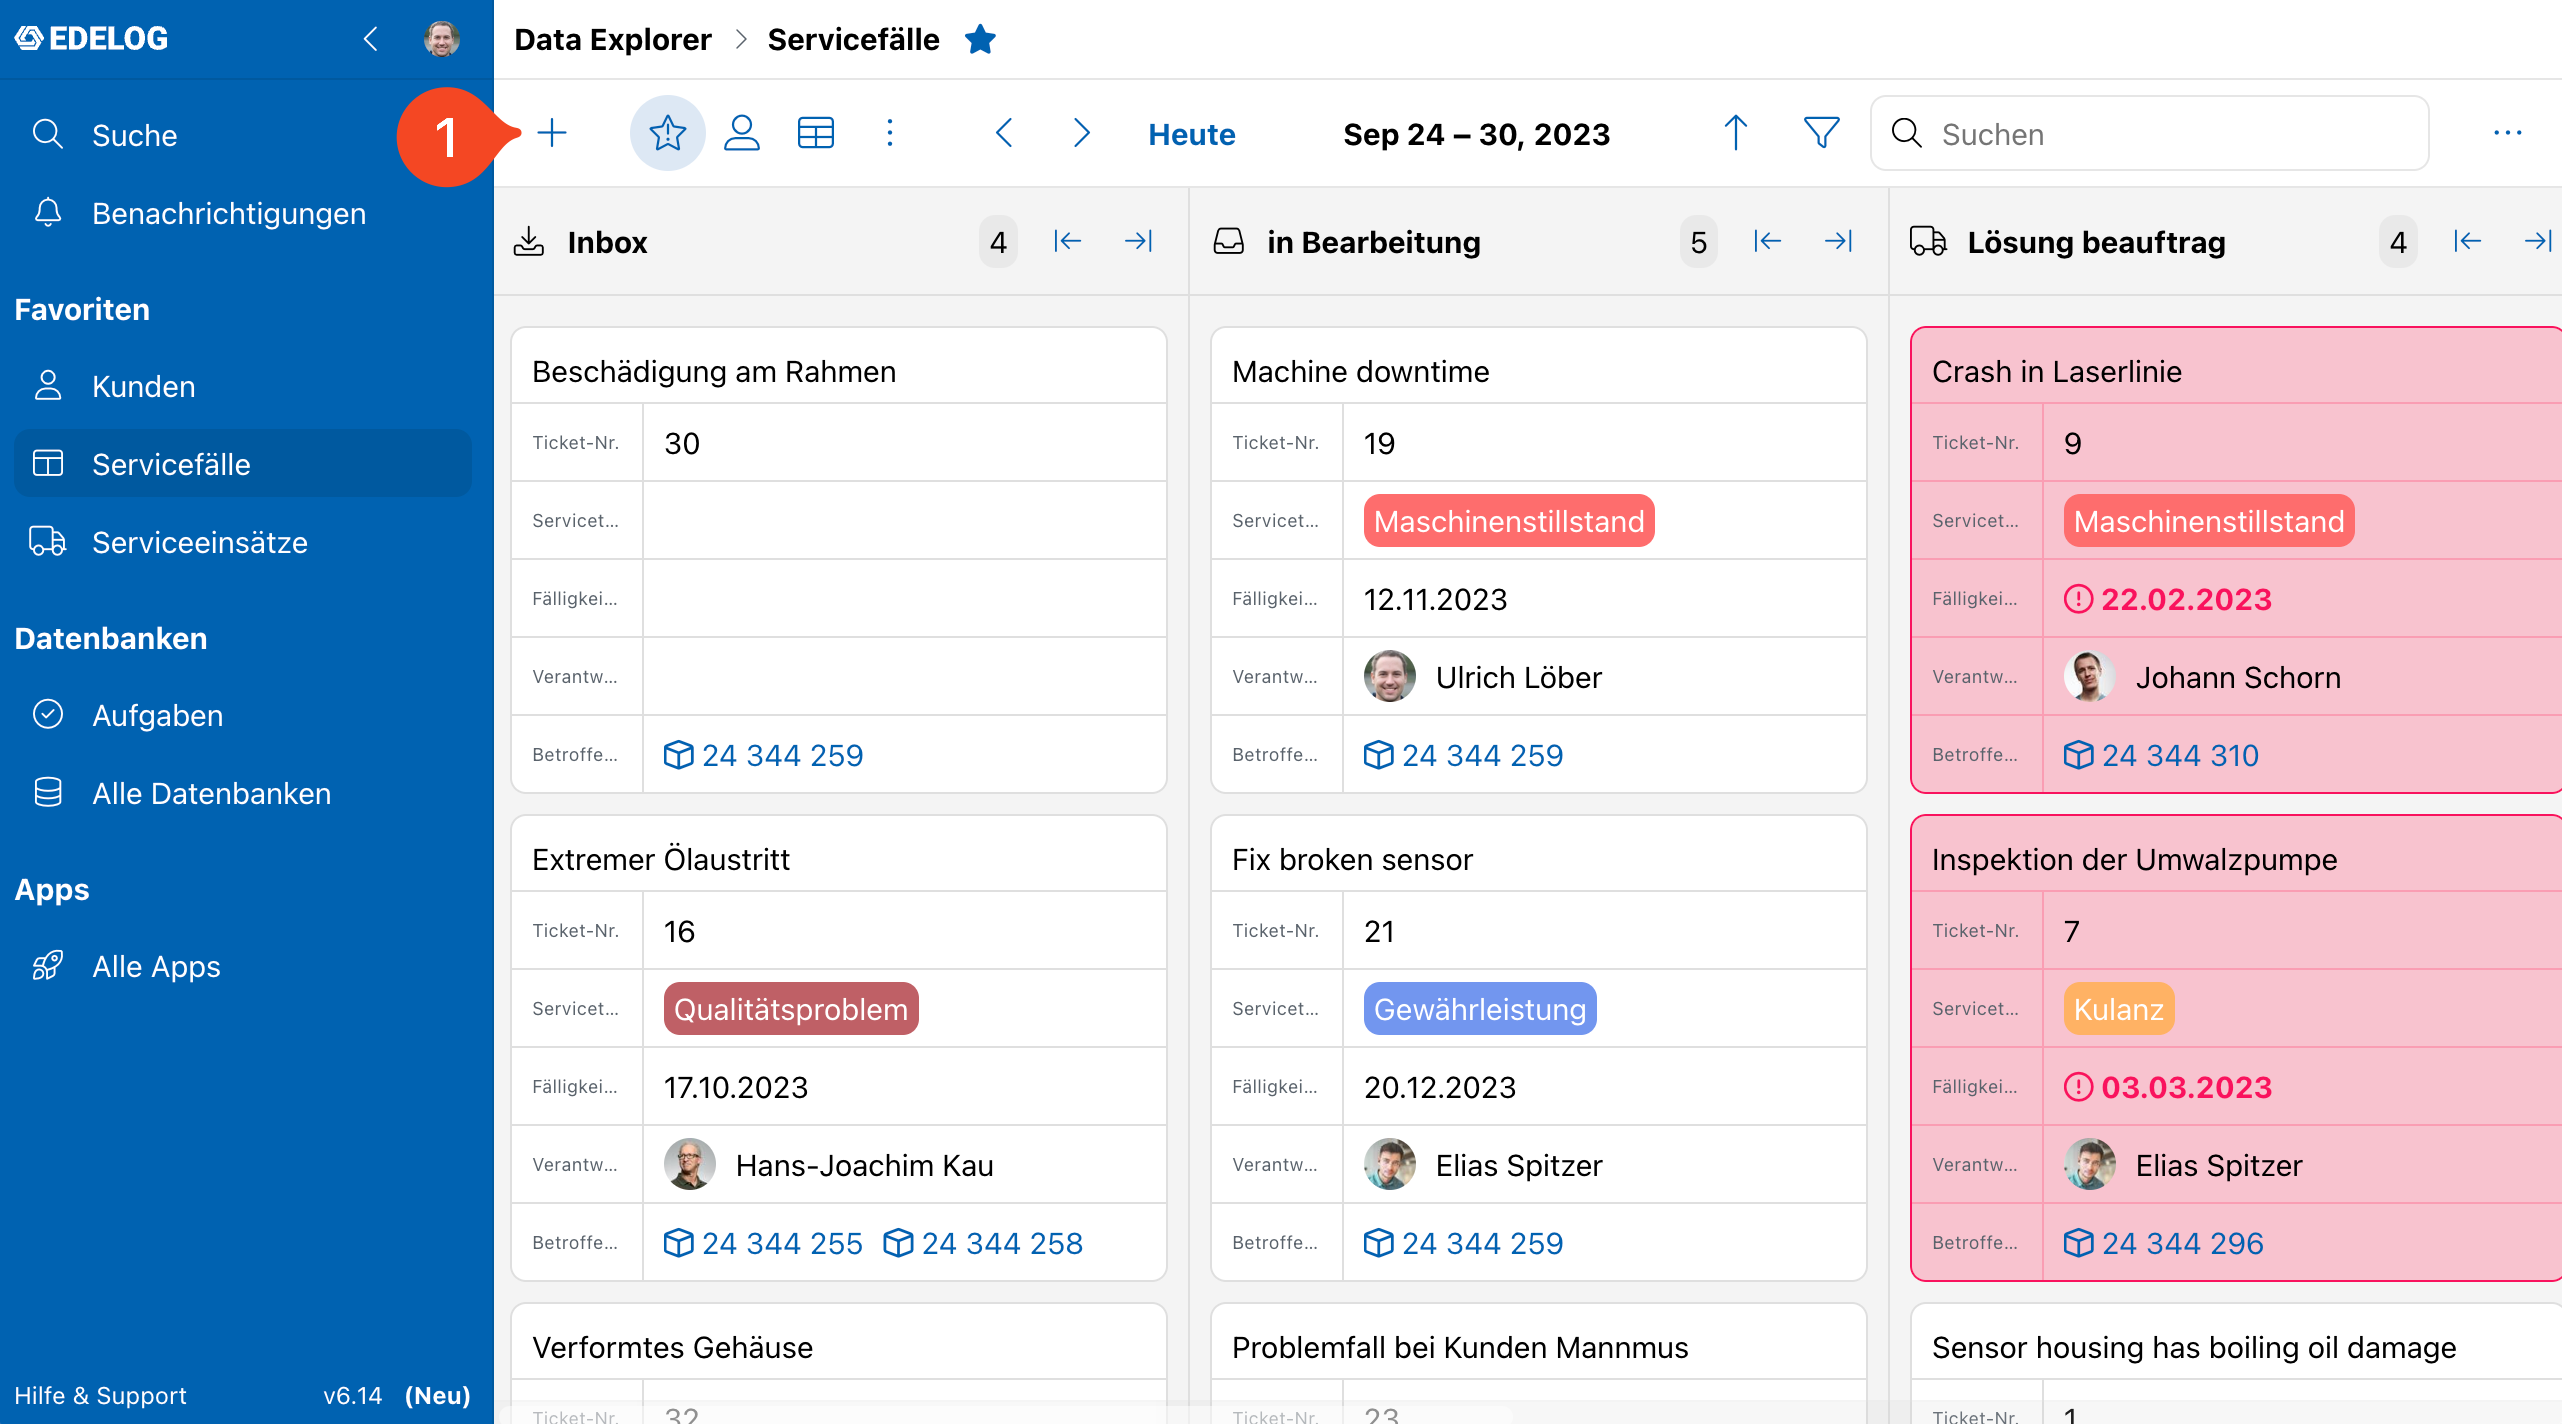This screenshot has height=1424, width=2562.
Task: Expand in Bearbeitung column right arrow
Action: 1839,241
